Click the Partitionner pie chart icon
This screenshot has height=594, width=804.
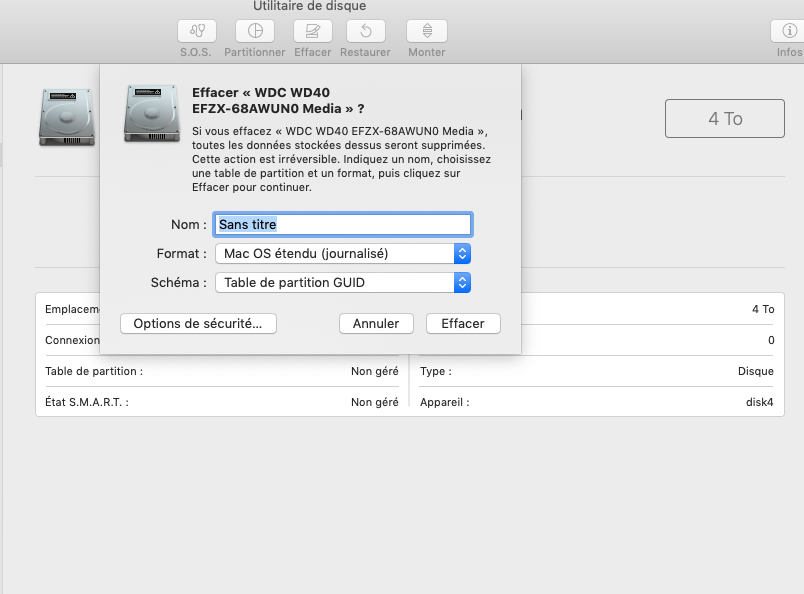click(255, 31)
